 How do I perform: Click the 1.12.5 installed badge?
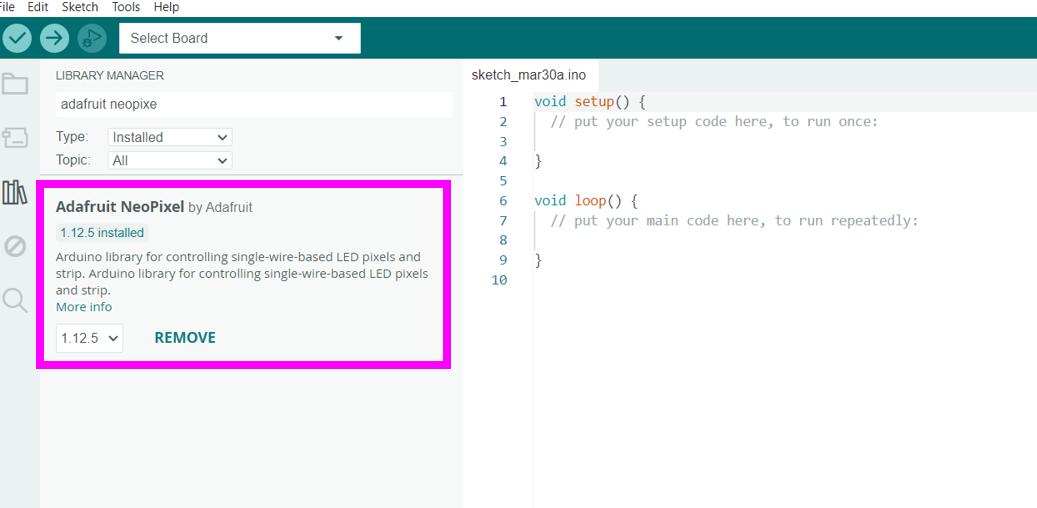(x=101, y=233)
